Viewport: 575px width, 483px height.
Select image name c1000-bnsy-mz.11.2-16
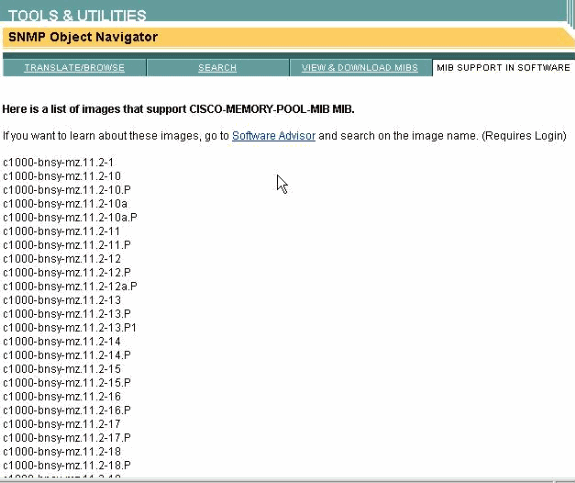click(62, 396)
